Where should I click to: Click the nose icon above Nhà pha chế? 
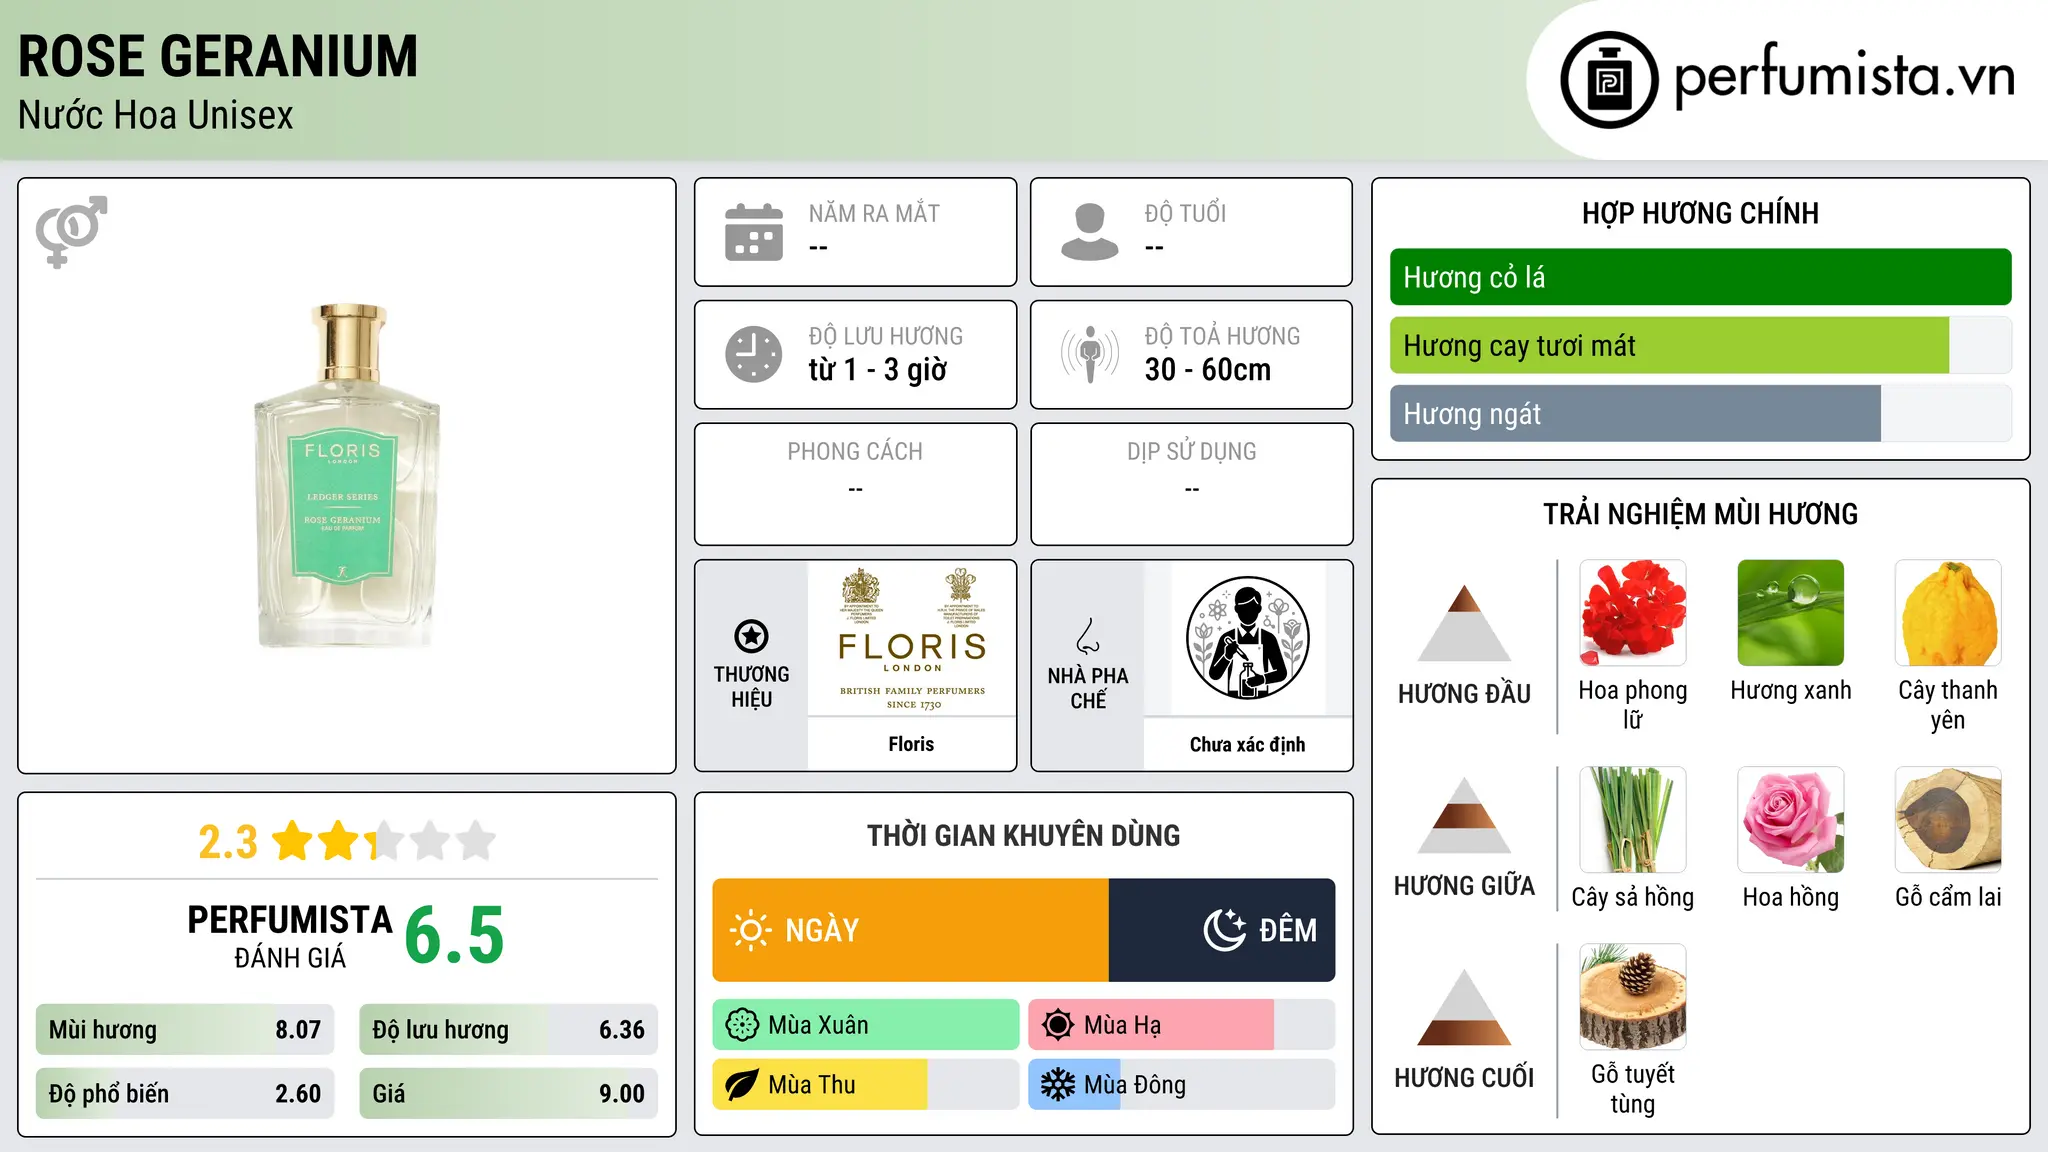tap(1088, 636)
